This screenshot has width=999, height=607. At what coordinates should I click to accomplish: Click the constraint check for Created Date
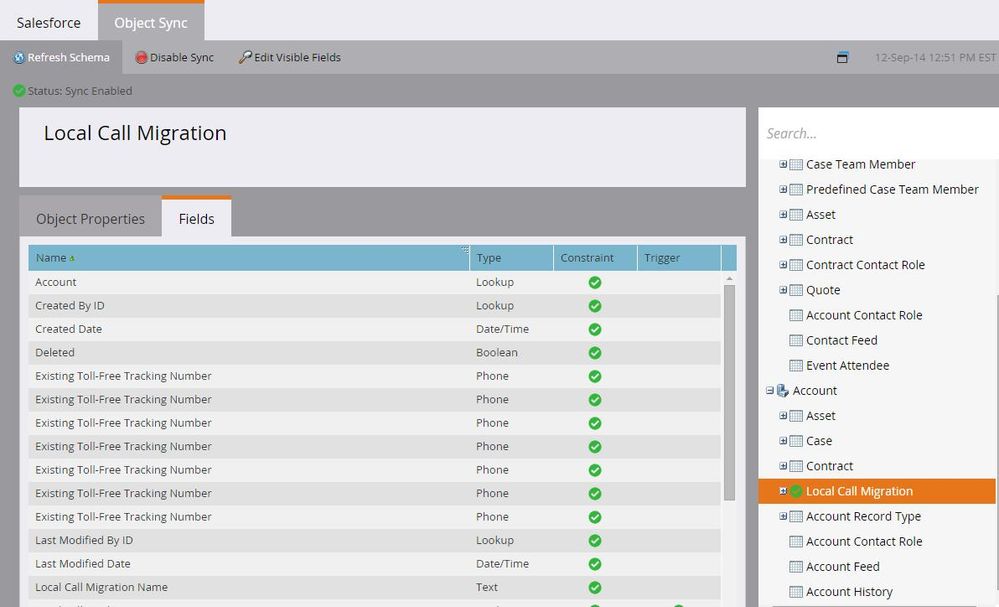(x=595, y=329)
